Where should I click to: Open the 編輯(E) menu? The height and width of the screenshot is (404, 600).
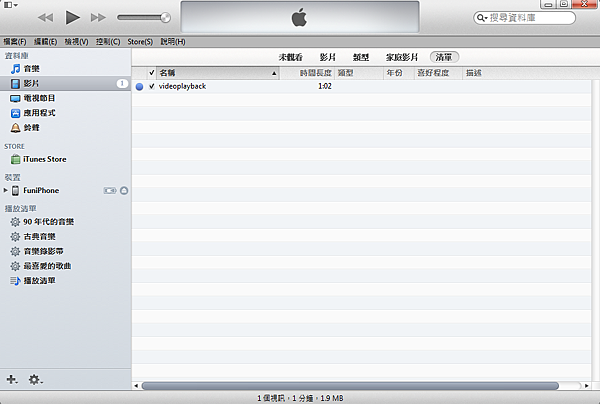45,42
